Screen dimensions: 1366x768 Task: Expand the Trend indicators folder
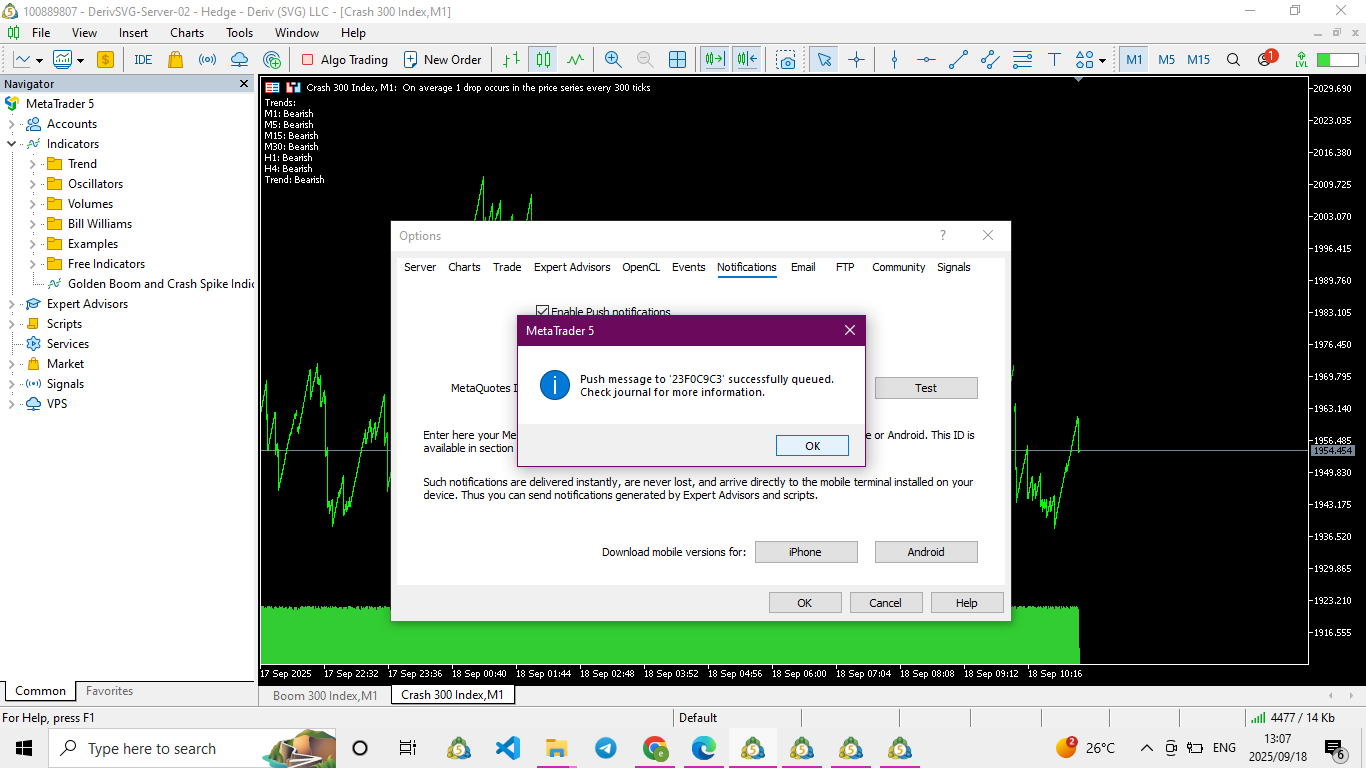(x=33, y=164)
